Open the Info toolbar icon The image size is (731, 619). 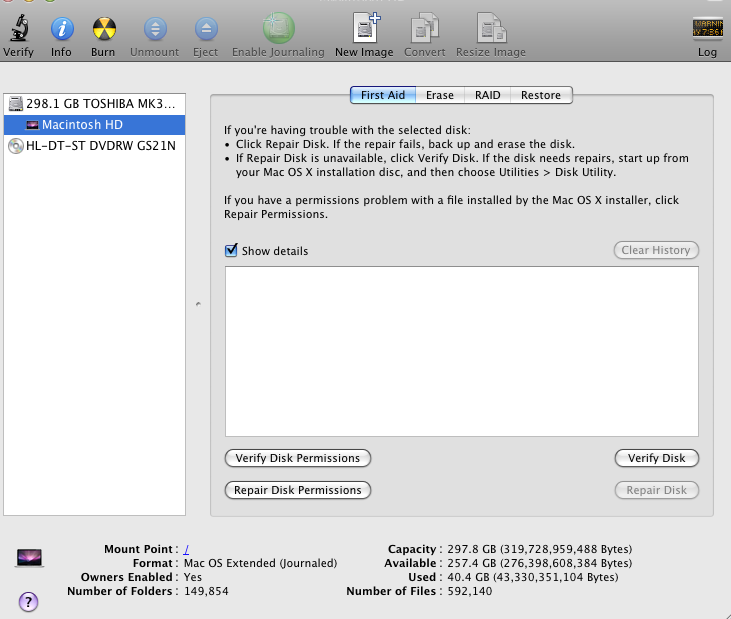tap(62, 29)
